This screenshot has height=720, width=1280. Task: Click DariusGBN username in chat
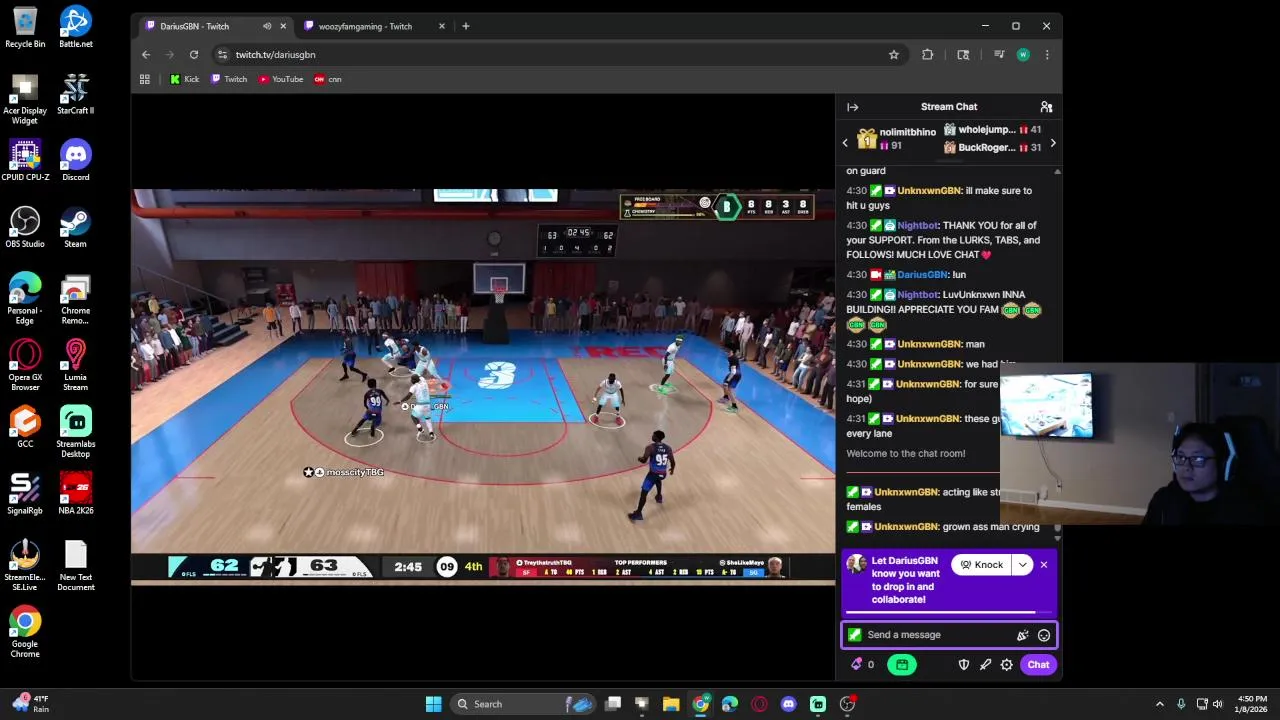coord(922,275)
